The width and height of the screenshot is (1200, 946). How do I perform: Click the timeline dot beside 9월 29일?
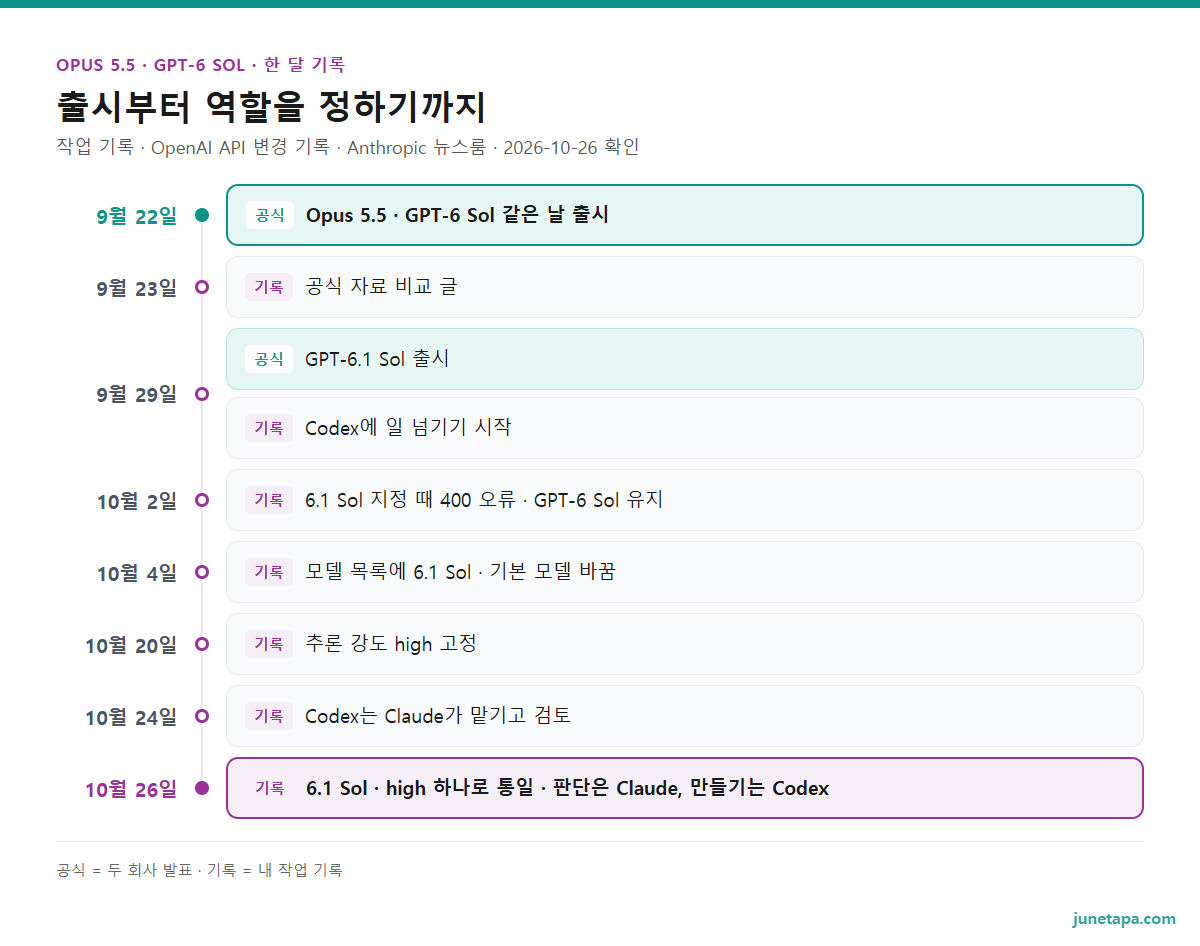pyautogui.click(x=202, y=394)
